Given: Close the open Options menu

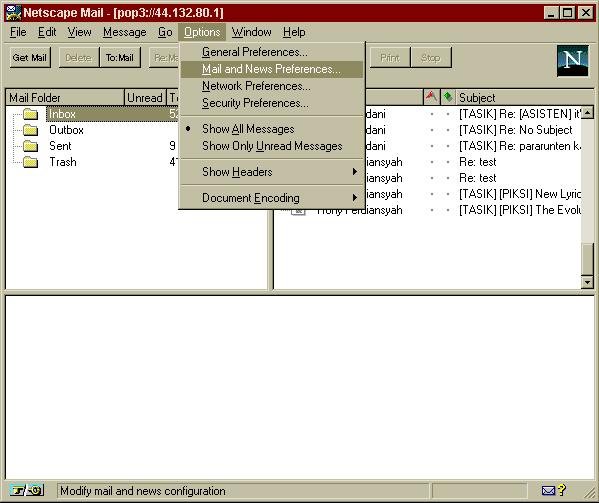Looking at the screenshot, I should pyautogui.click(x=202, y=32).
